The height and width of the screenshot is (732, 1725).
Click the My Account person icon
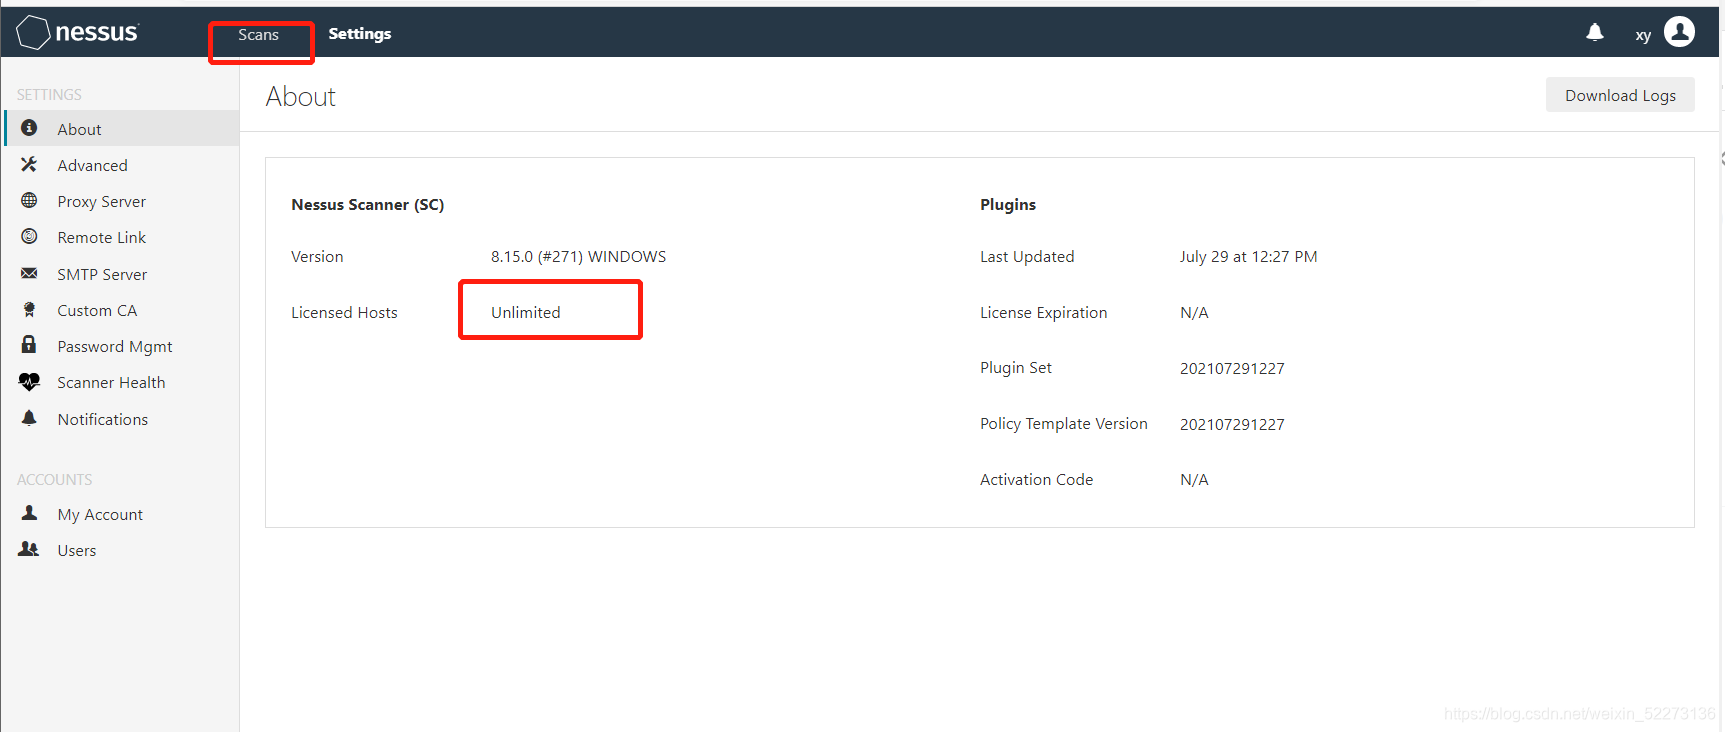point(29,513)
